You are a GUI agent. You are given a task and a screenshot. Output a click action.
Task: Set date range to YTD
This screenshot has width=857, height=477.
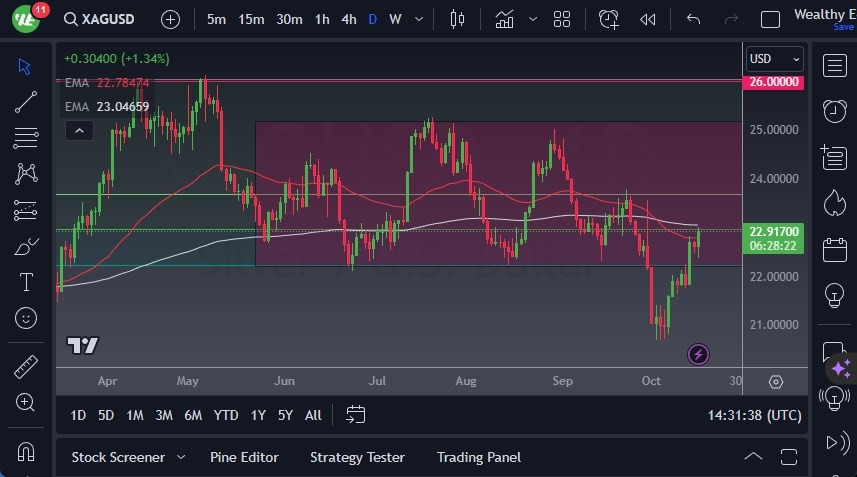click(x=226, y=415)
